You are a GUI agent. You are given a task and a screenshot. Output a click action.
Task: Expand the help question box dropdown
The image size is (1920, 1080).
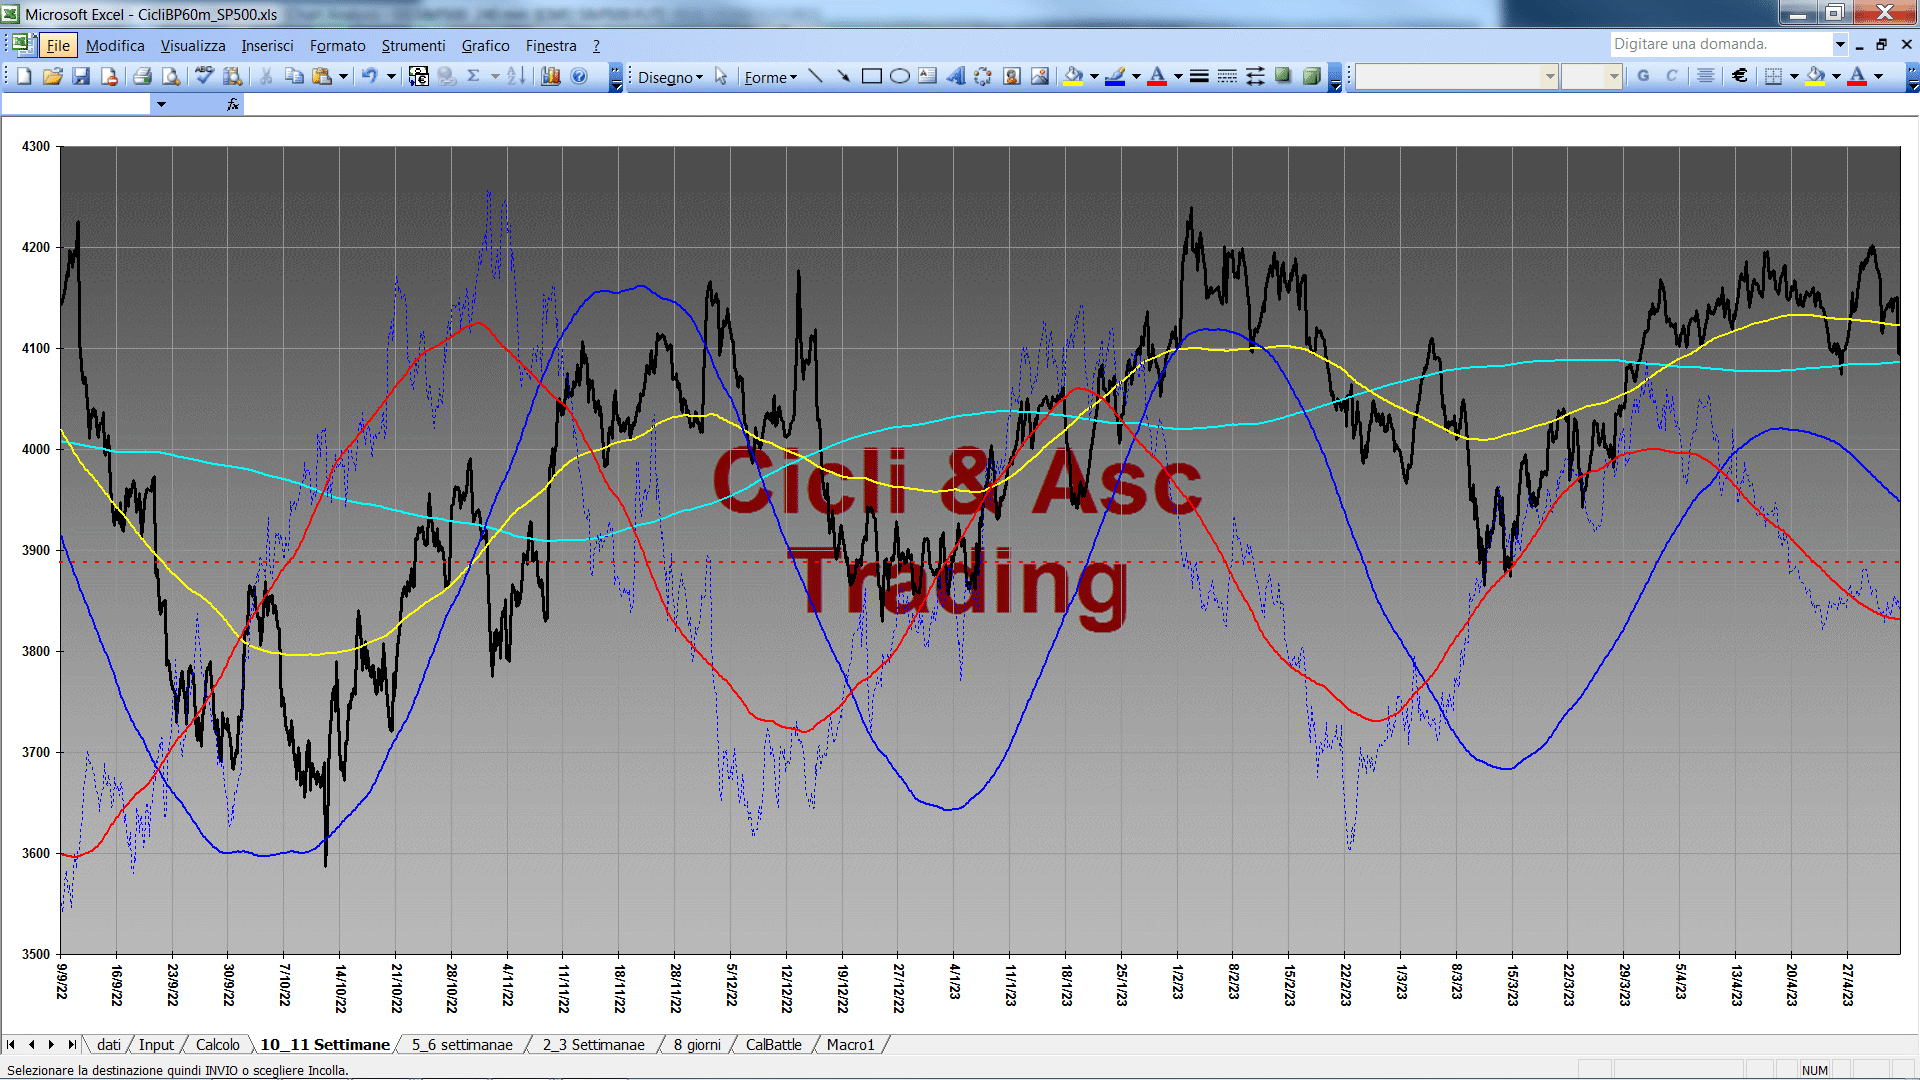pyautogui.click(x=1839, y=44)
